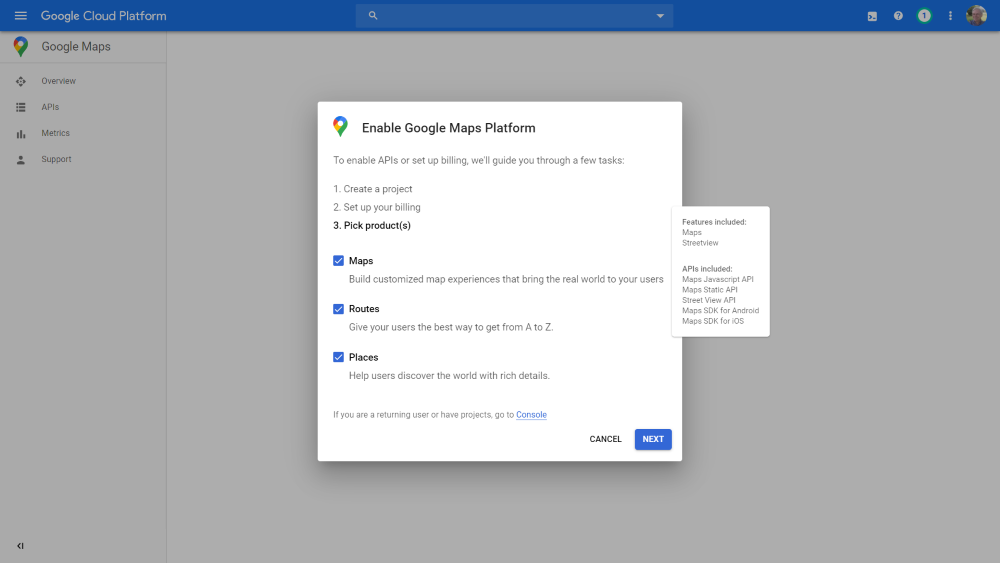Viewport: 1000px width, 563px height.
Task: Focus the top search input field
Action: pyautogui.click(x=514, y=16)
